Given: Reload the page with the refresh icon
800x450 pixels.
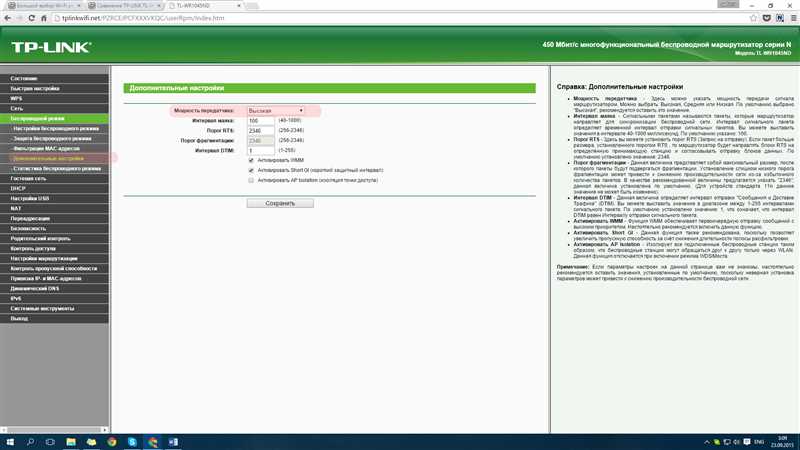Looking at the screenshot, I should [x=32, y=18].
